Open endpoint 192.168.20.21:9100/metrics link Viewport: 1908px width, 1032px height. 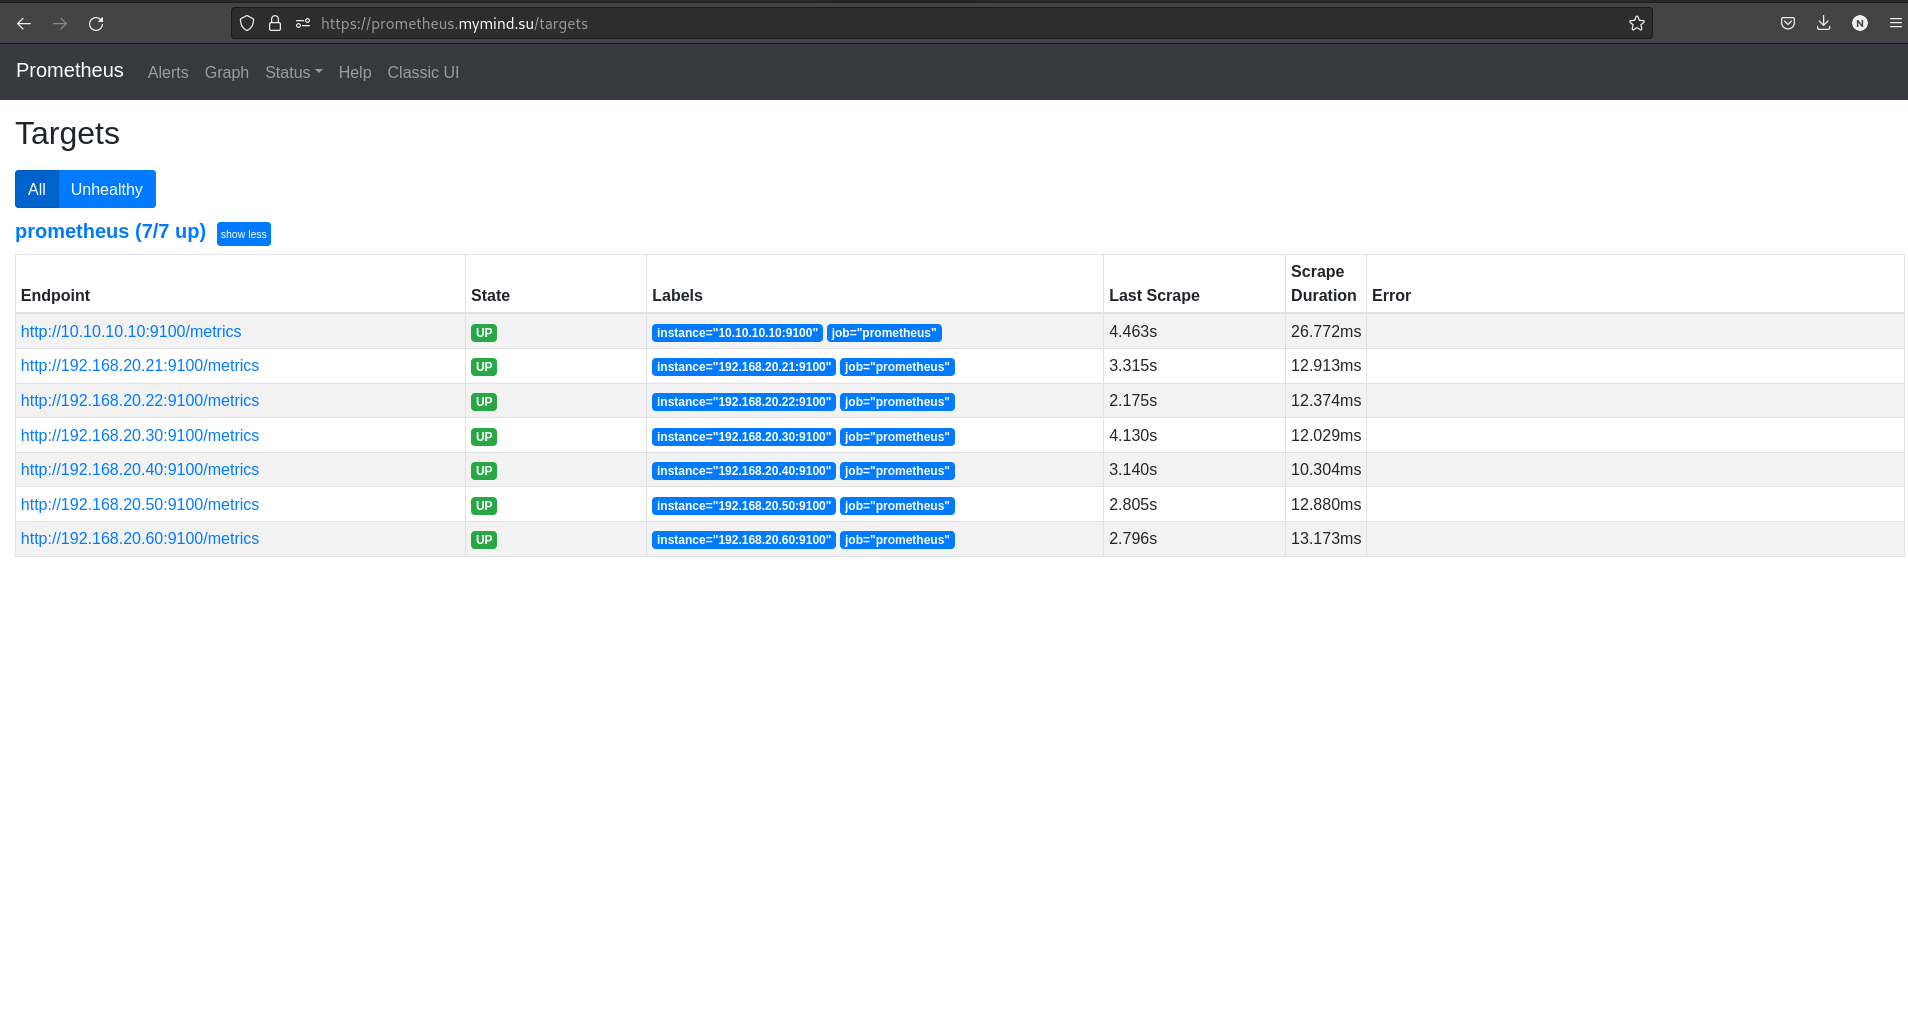point(140,366)
